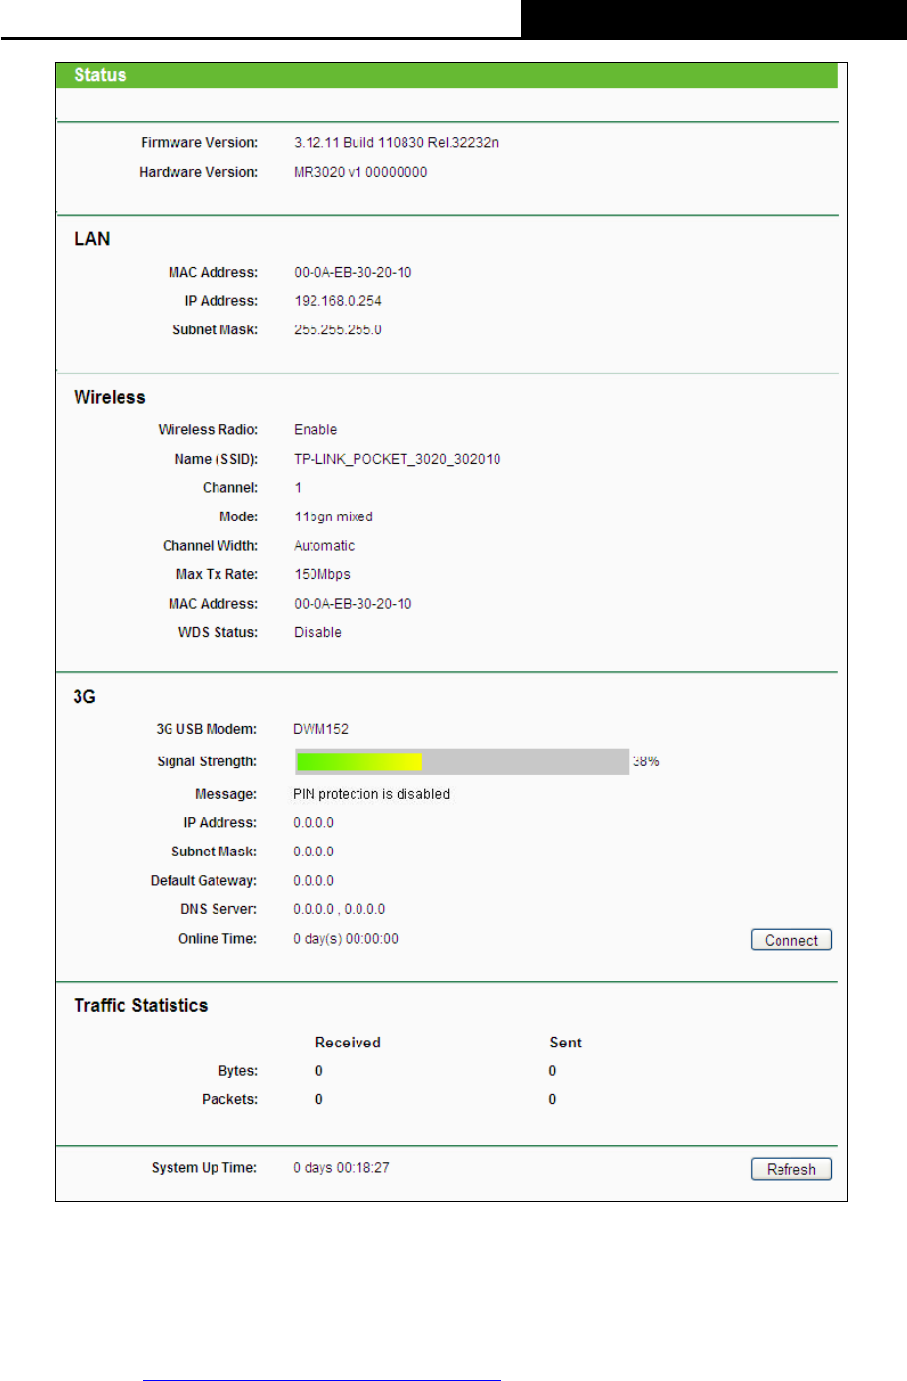Click 3G Subnet Mask value 0.0.0.0
Screen dimensions: 907x1381
[313, 852]
